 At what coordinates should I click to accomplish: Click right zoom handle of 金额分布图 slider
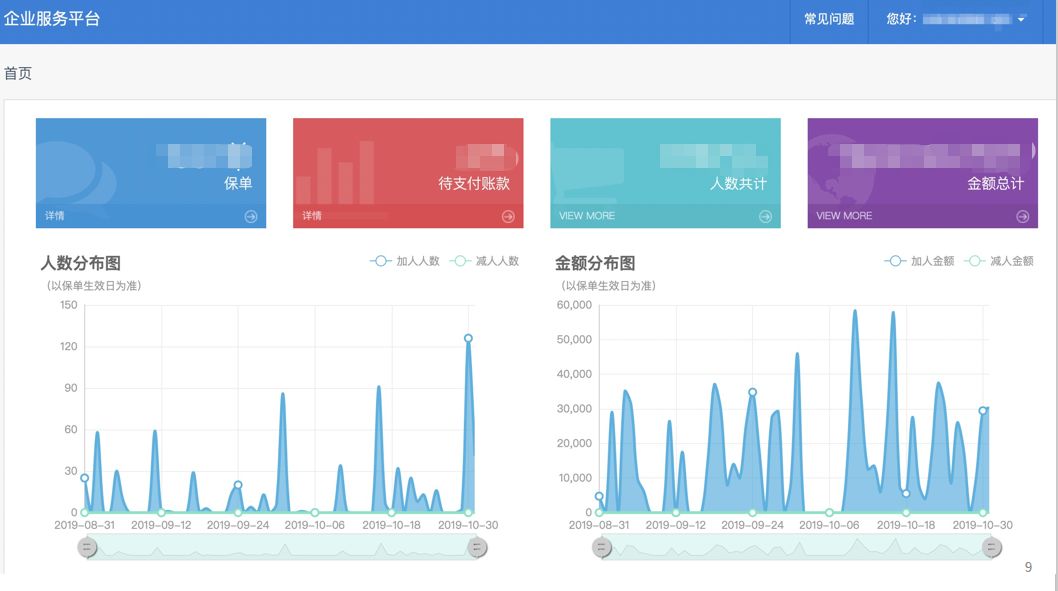pos(992,547)
